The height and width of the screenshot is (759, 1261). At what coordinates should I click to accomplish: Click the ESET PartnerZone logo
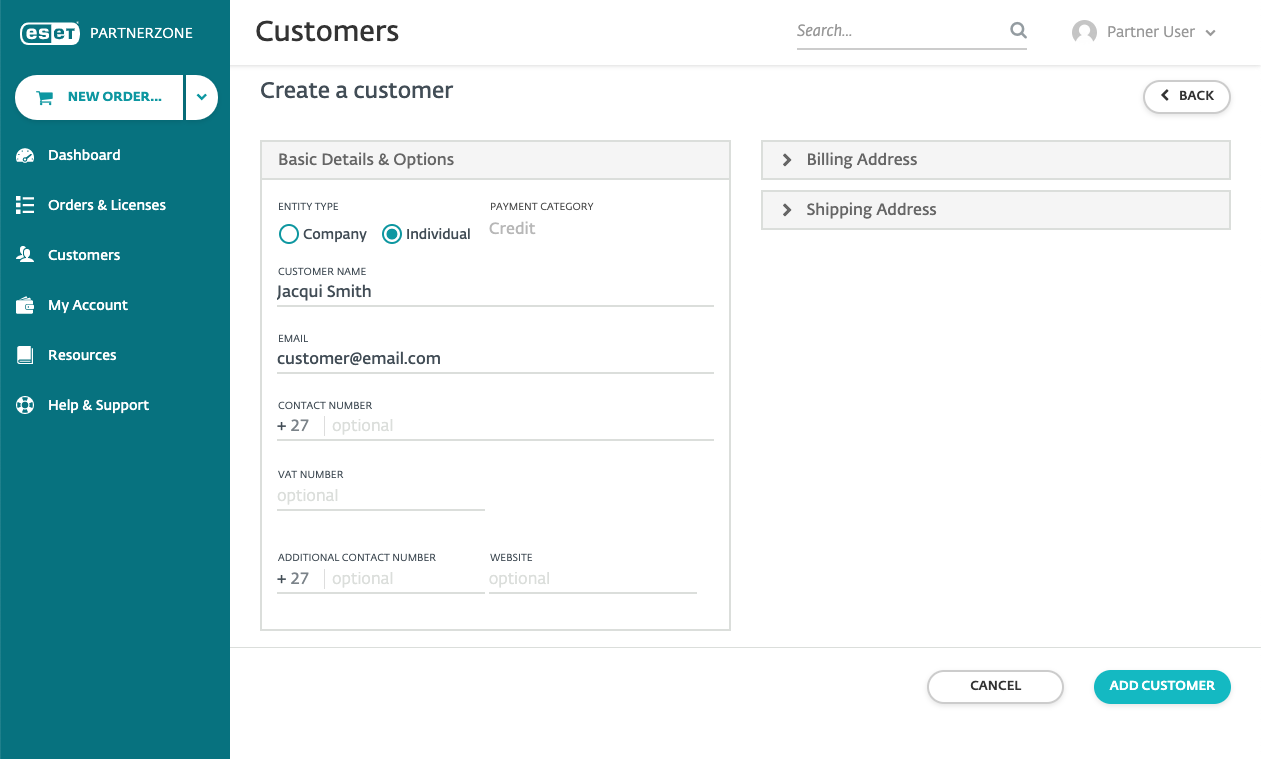click(x=107, y=33)
